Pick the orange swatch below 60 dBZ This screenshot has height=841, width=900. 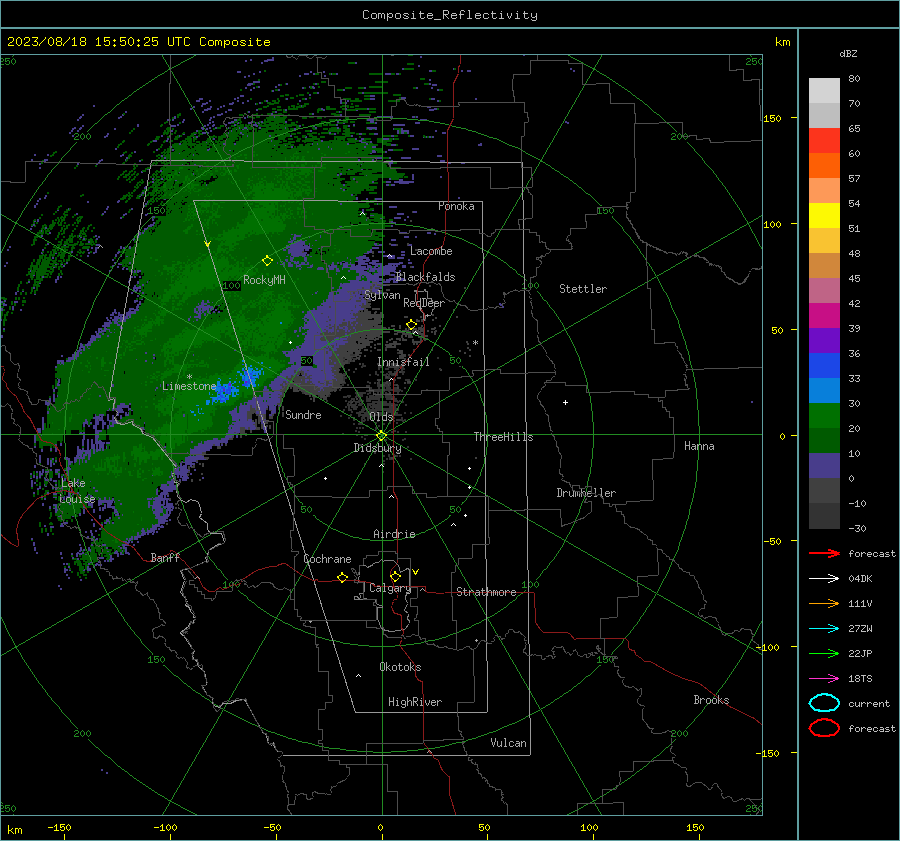pyautogui.click(x=824, y=165)
